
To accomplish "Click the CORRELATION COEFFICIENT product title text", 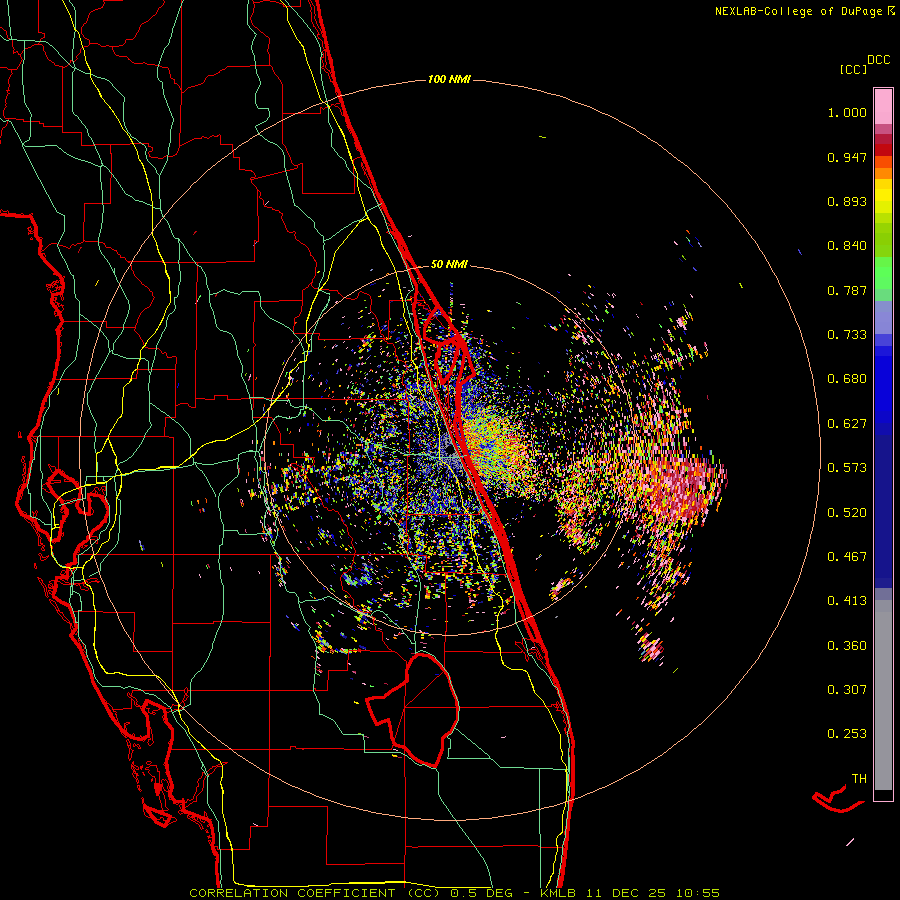I will coord(315,893).
